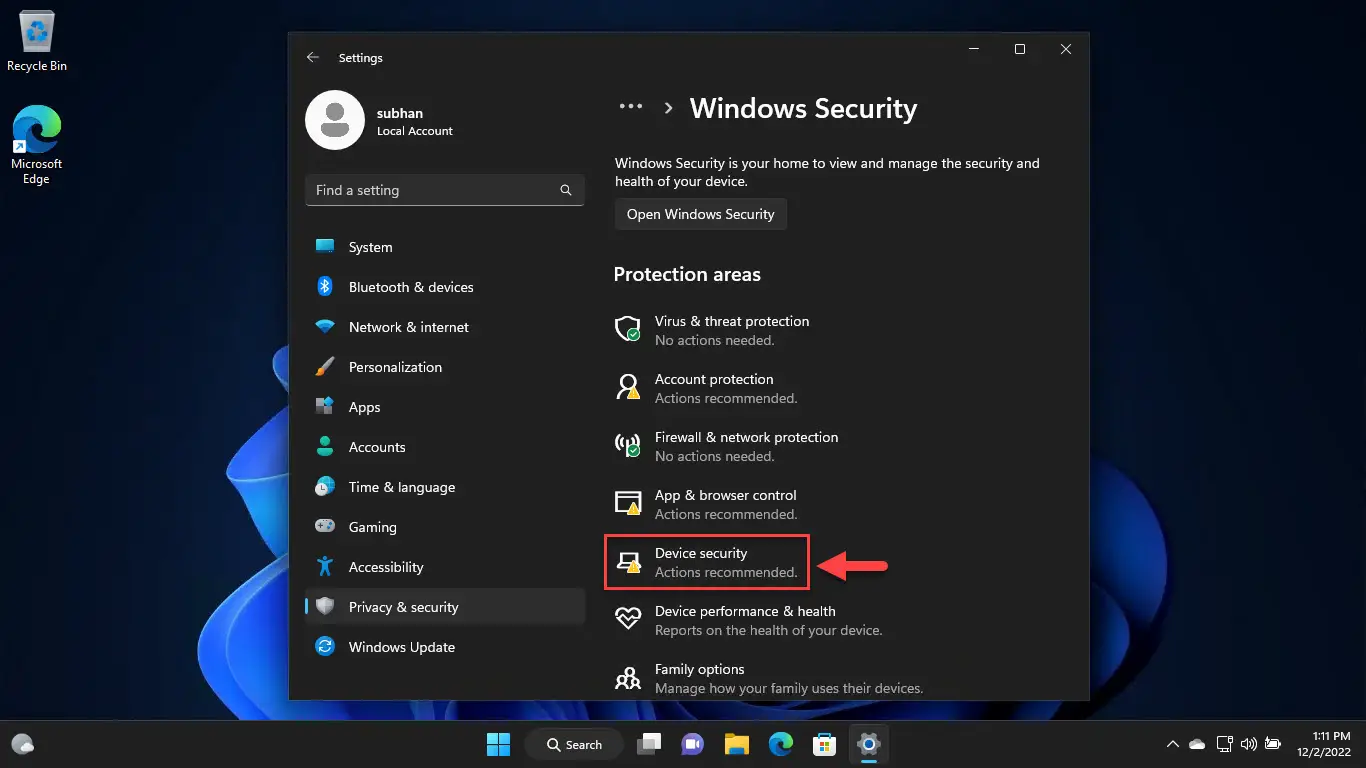The height and width of the screenshot is (768, 1366).
Task: Click the Network & internet wifi icon
Action: (325, 326)
